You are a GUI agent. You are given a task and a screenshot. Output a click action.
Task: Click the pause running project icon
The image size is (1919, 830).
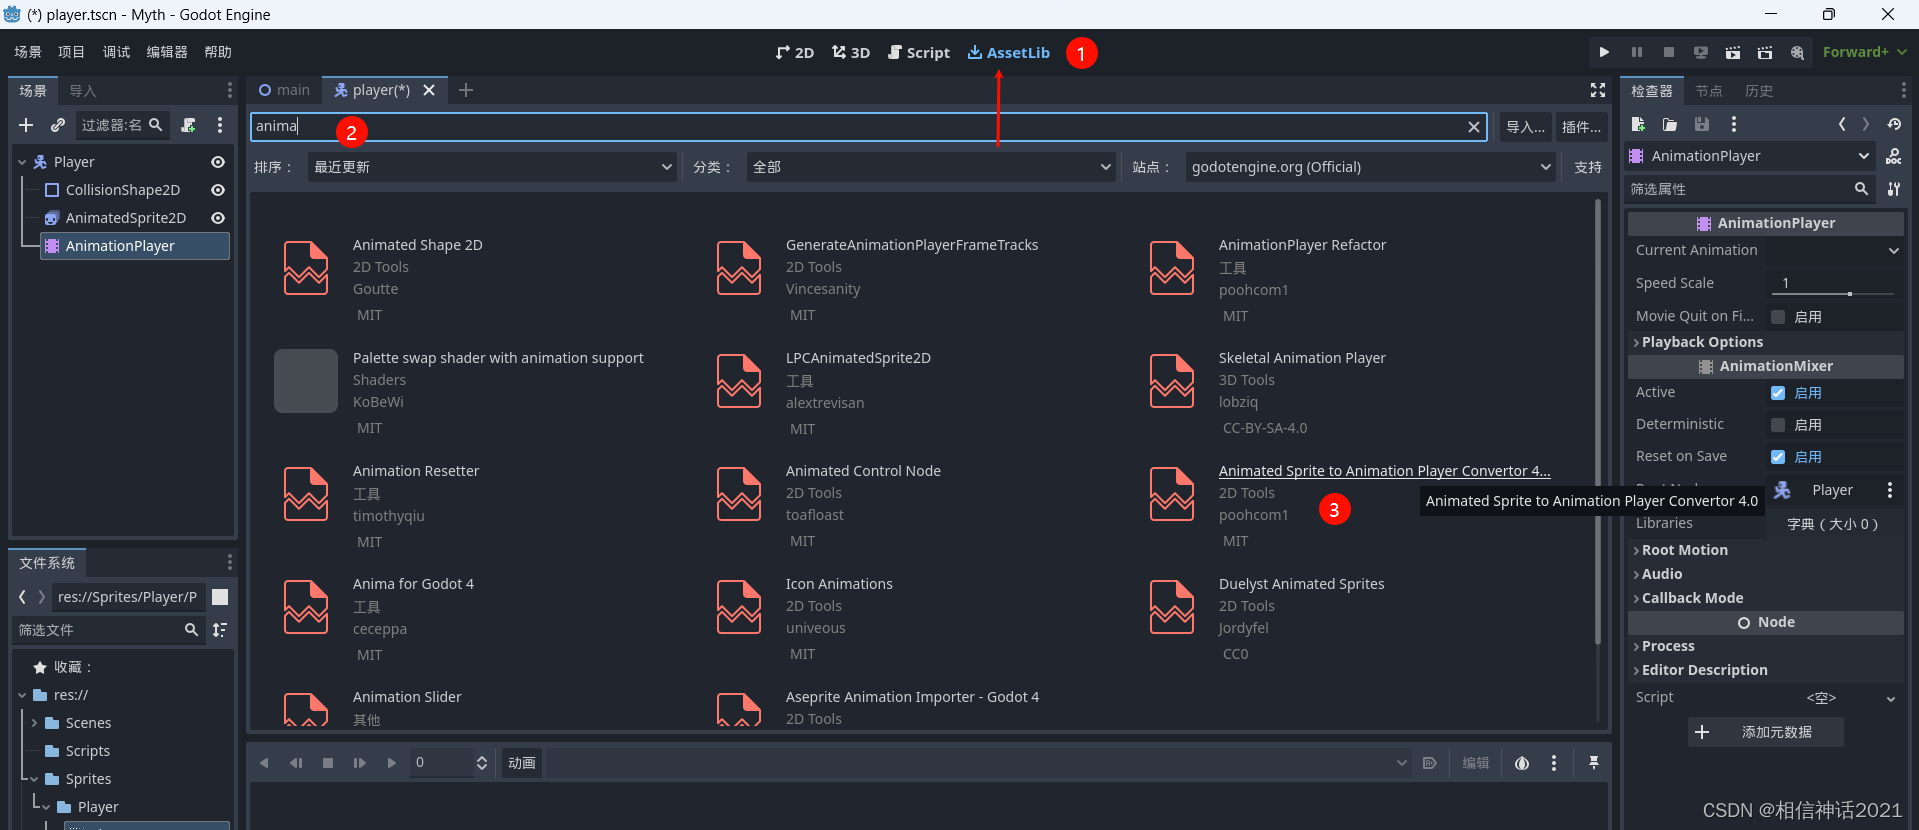(x=1637, y=52)
